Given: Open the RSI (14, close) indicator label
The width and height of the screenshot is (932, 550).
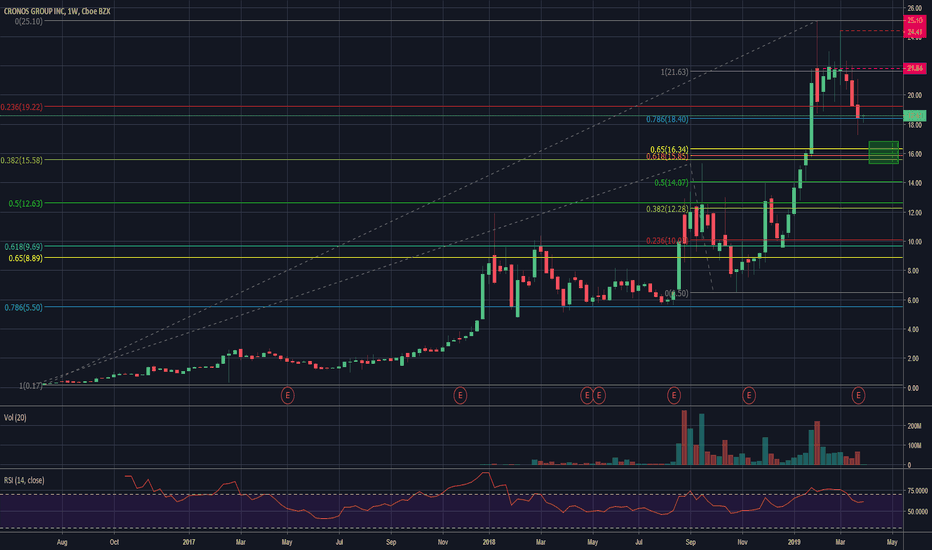Looking at the screenshot, I should (24, 480).
